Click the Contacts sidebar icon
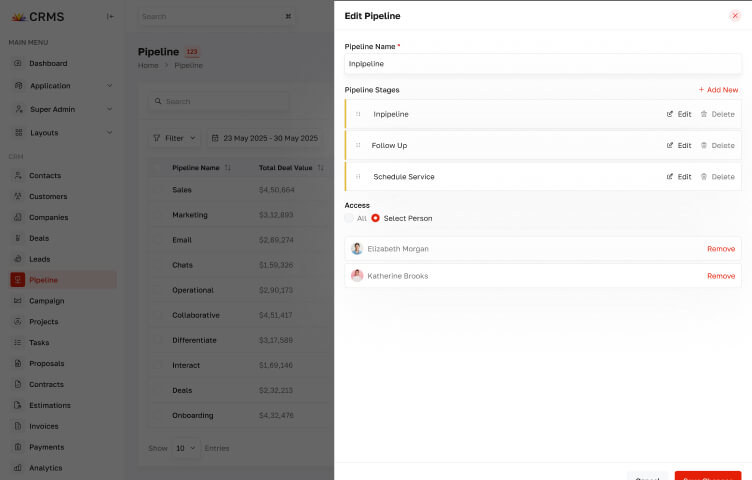752x480 pixels. coord(18,176)
